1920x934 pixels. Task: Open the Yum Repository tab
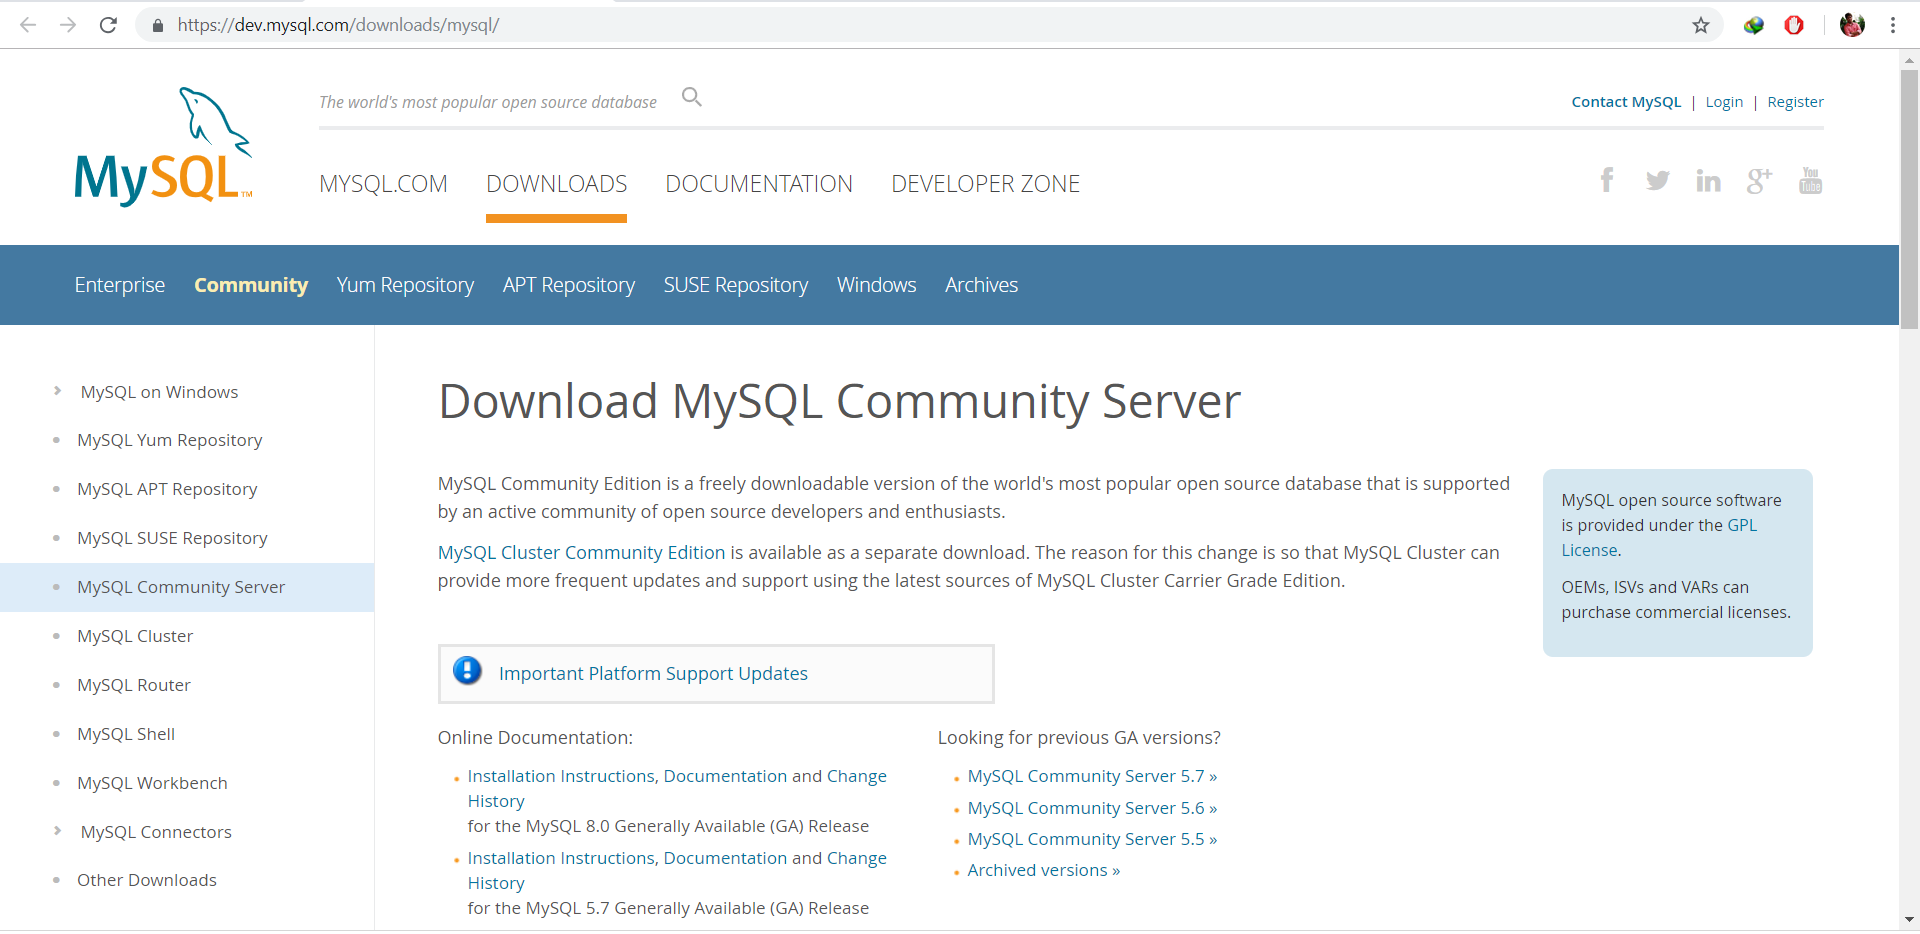tap(405, 285)
